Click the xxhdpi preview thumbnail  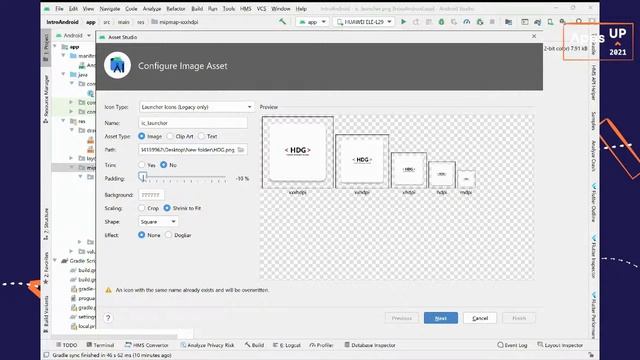tap(362, 161)
